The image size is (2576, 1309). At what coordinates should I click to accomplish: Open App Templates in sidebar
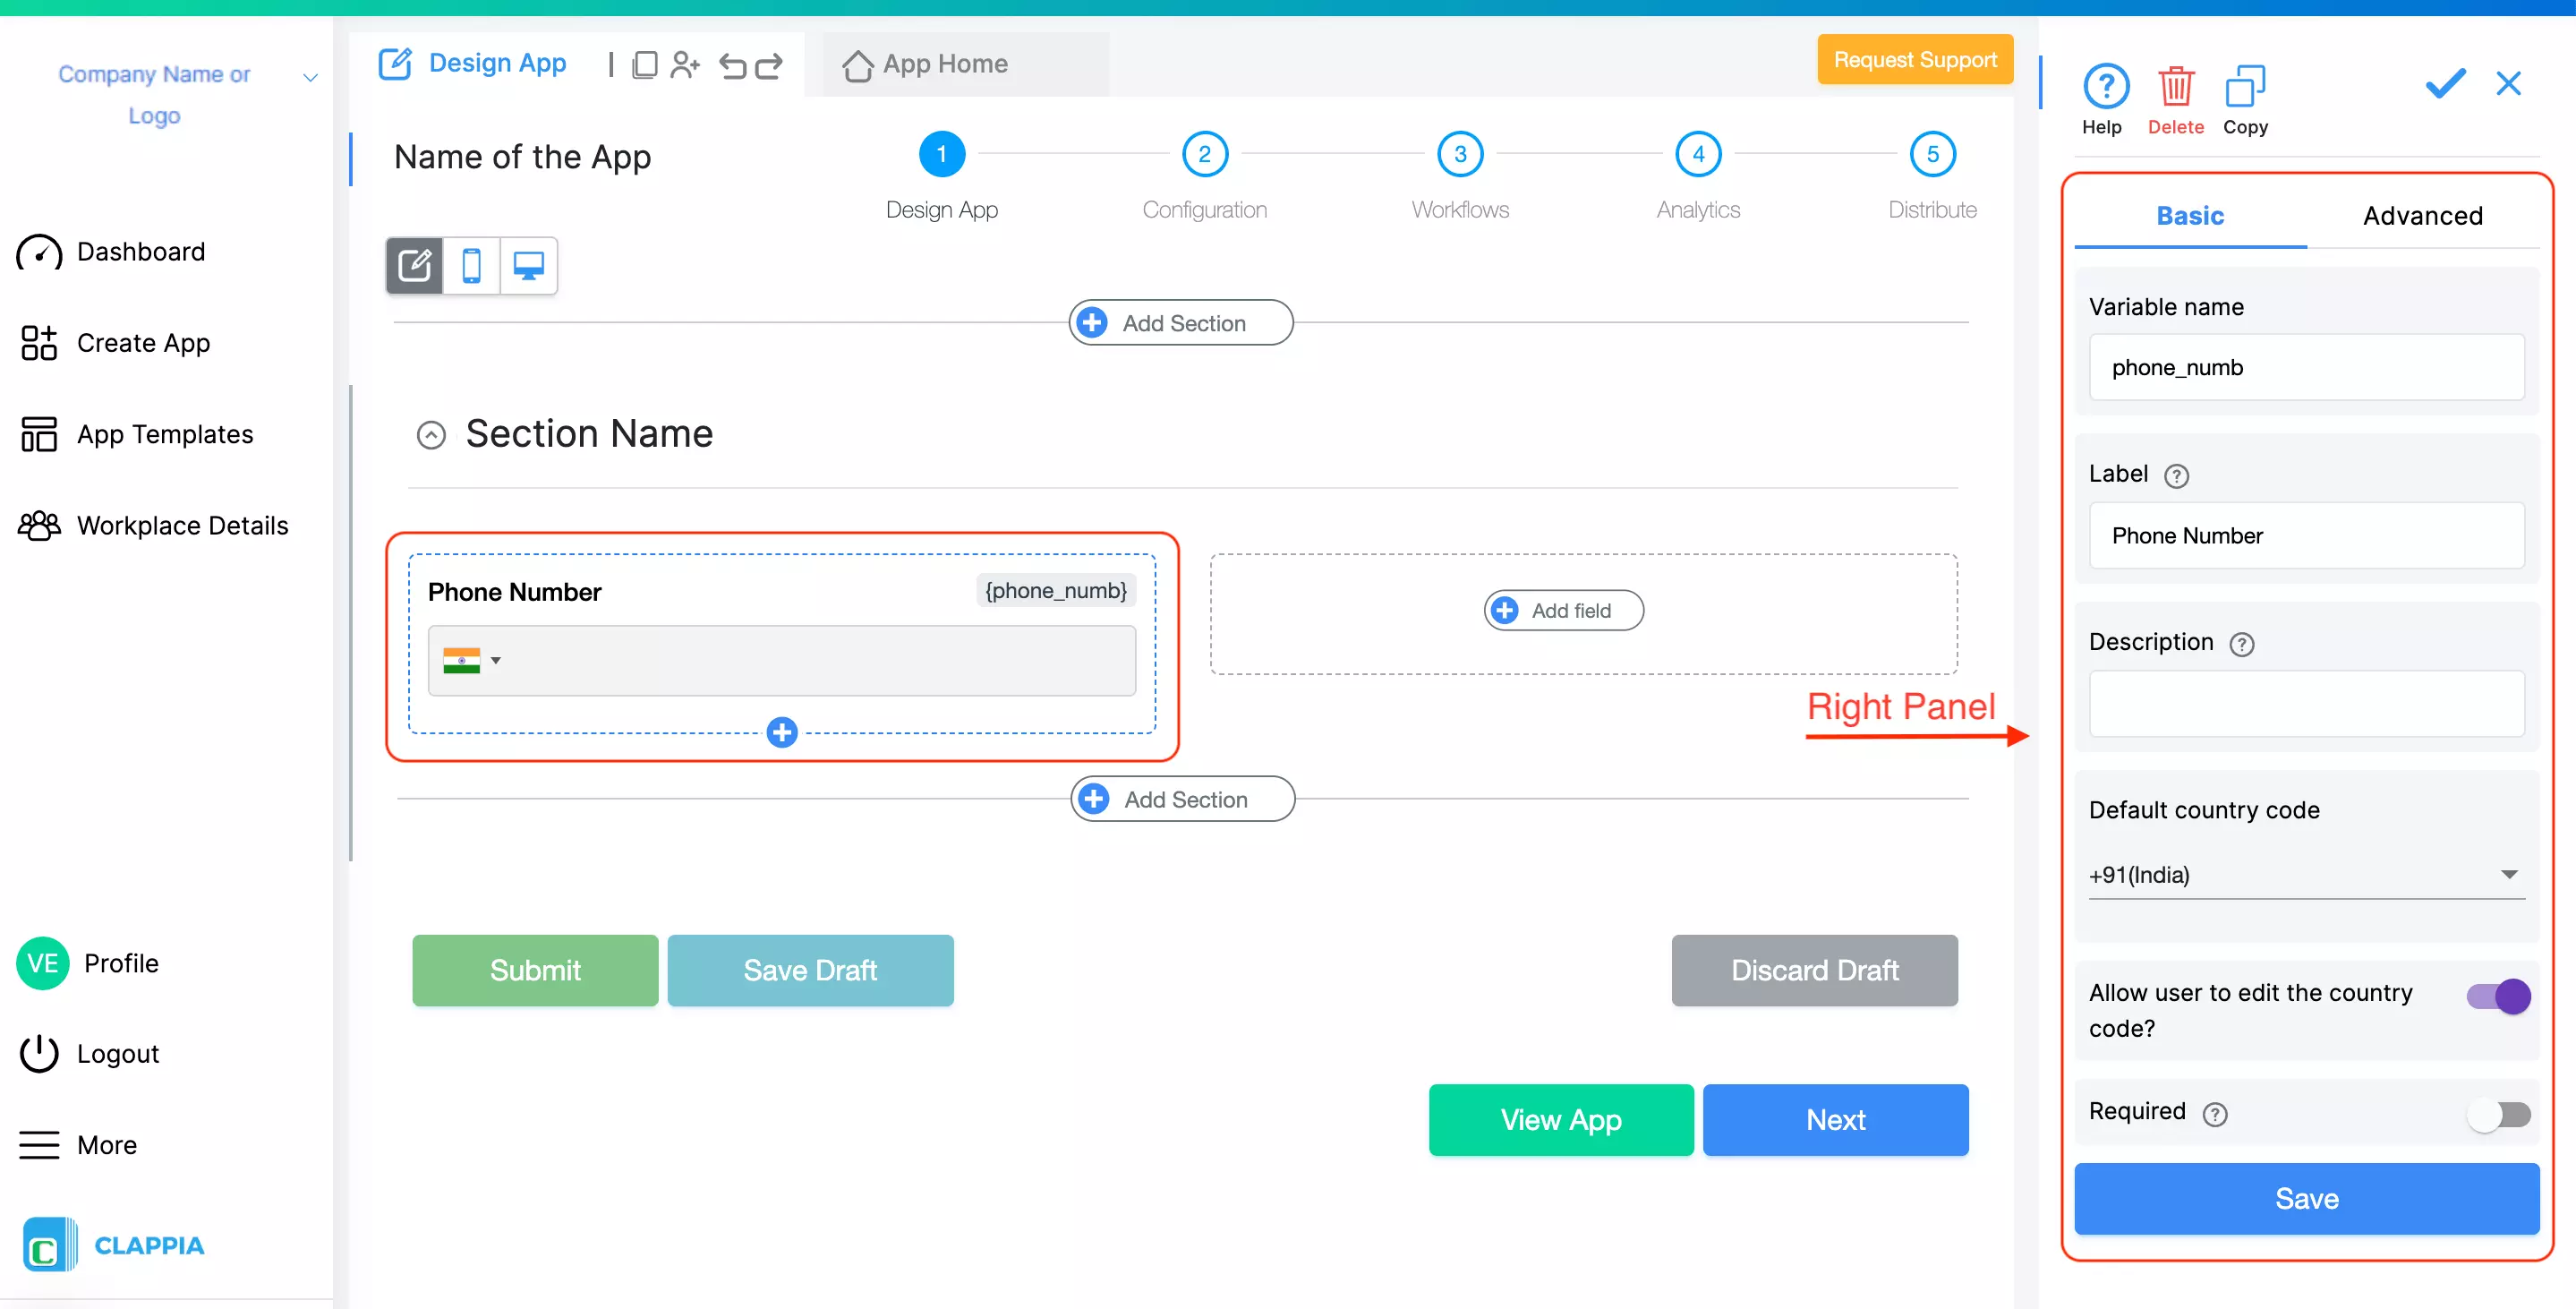[x=164, y=434]
